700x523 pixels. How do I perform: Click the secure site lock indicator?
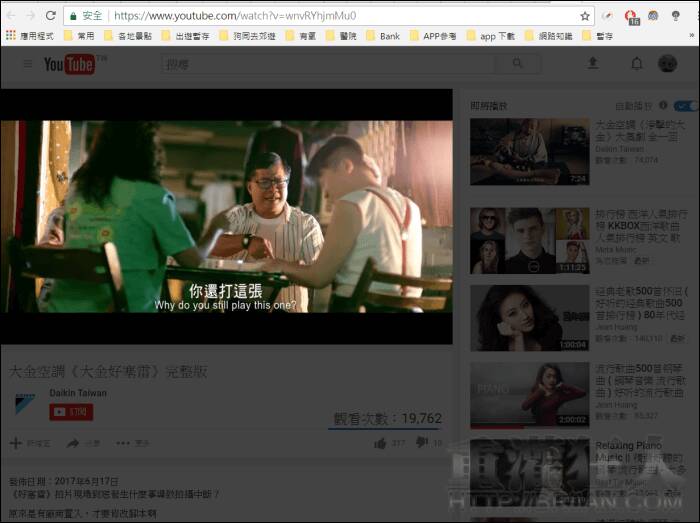pyautogui.click(x=86, y=16)
